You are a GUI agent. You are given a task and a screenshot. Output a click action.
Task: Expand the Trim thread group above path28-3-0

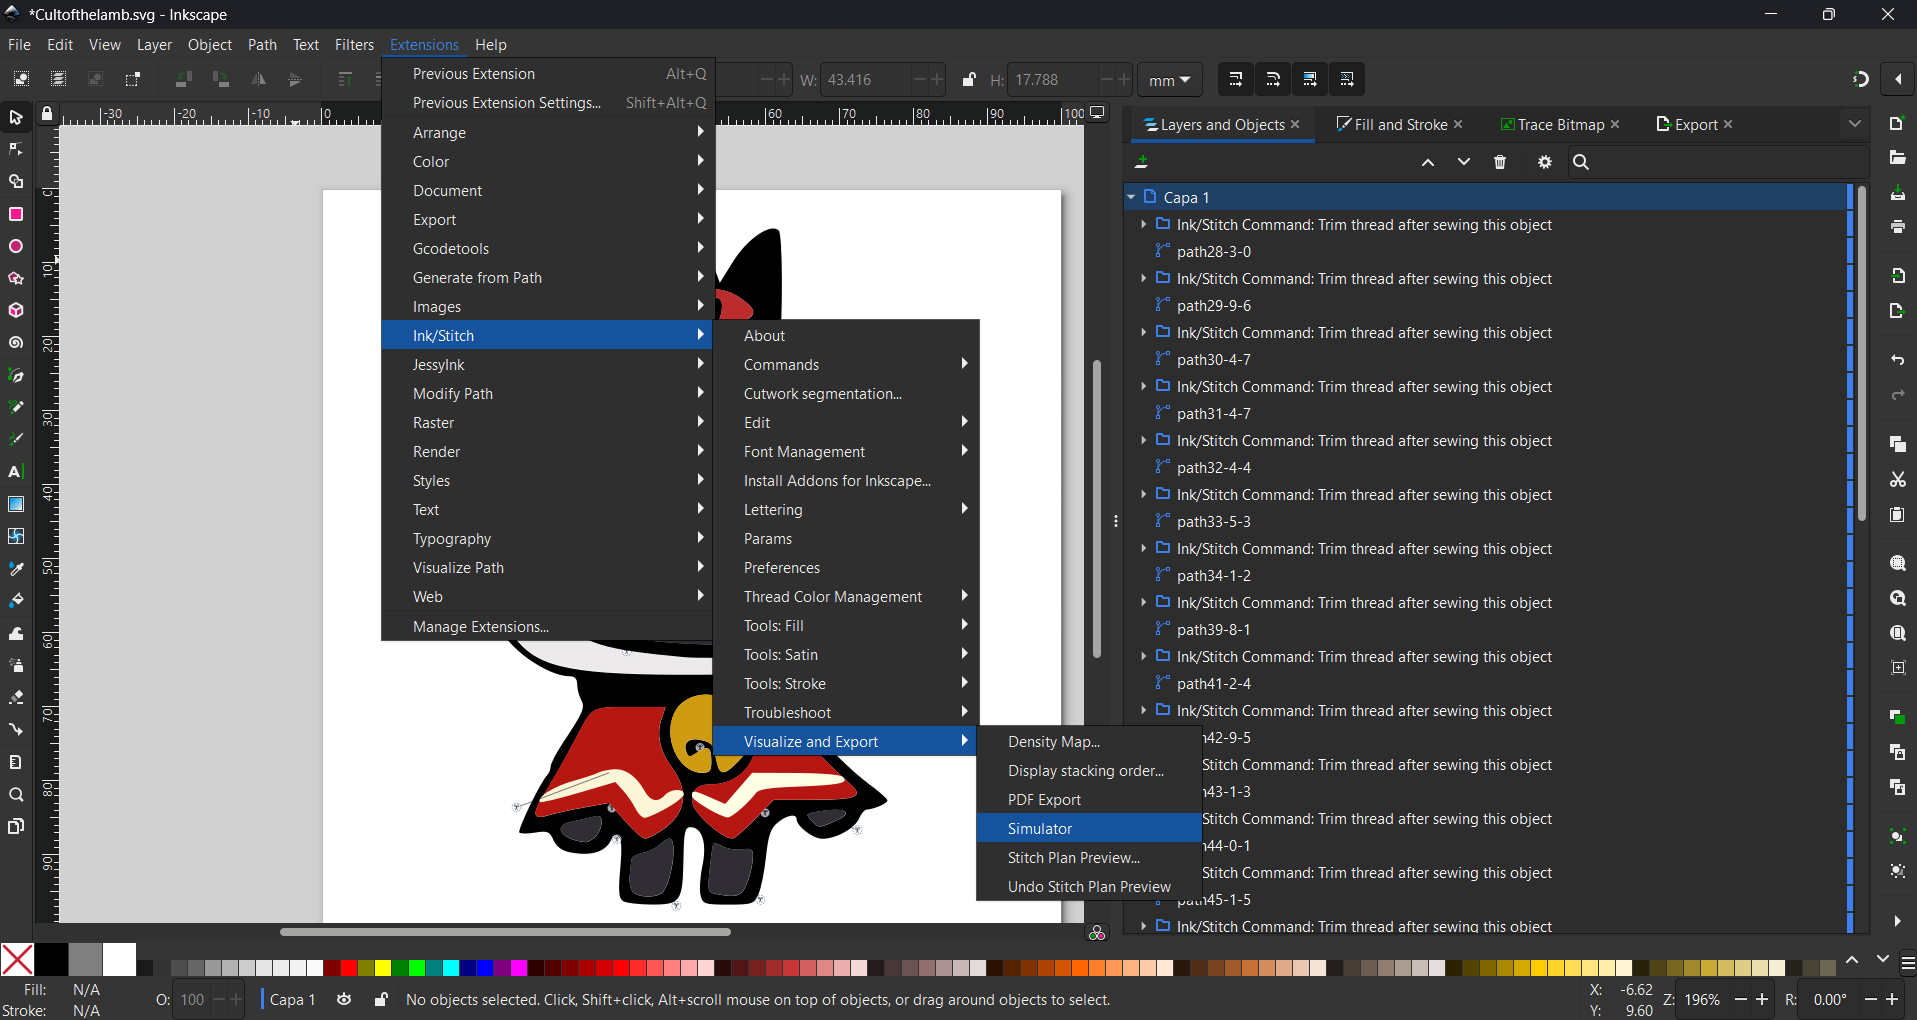point(1144,224)
